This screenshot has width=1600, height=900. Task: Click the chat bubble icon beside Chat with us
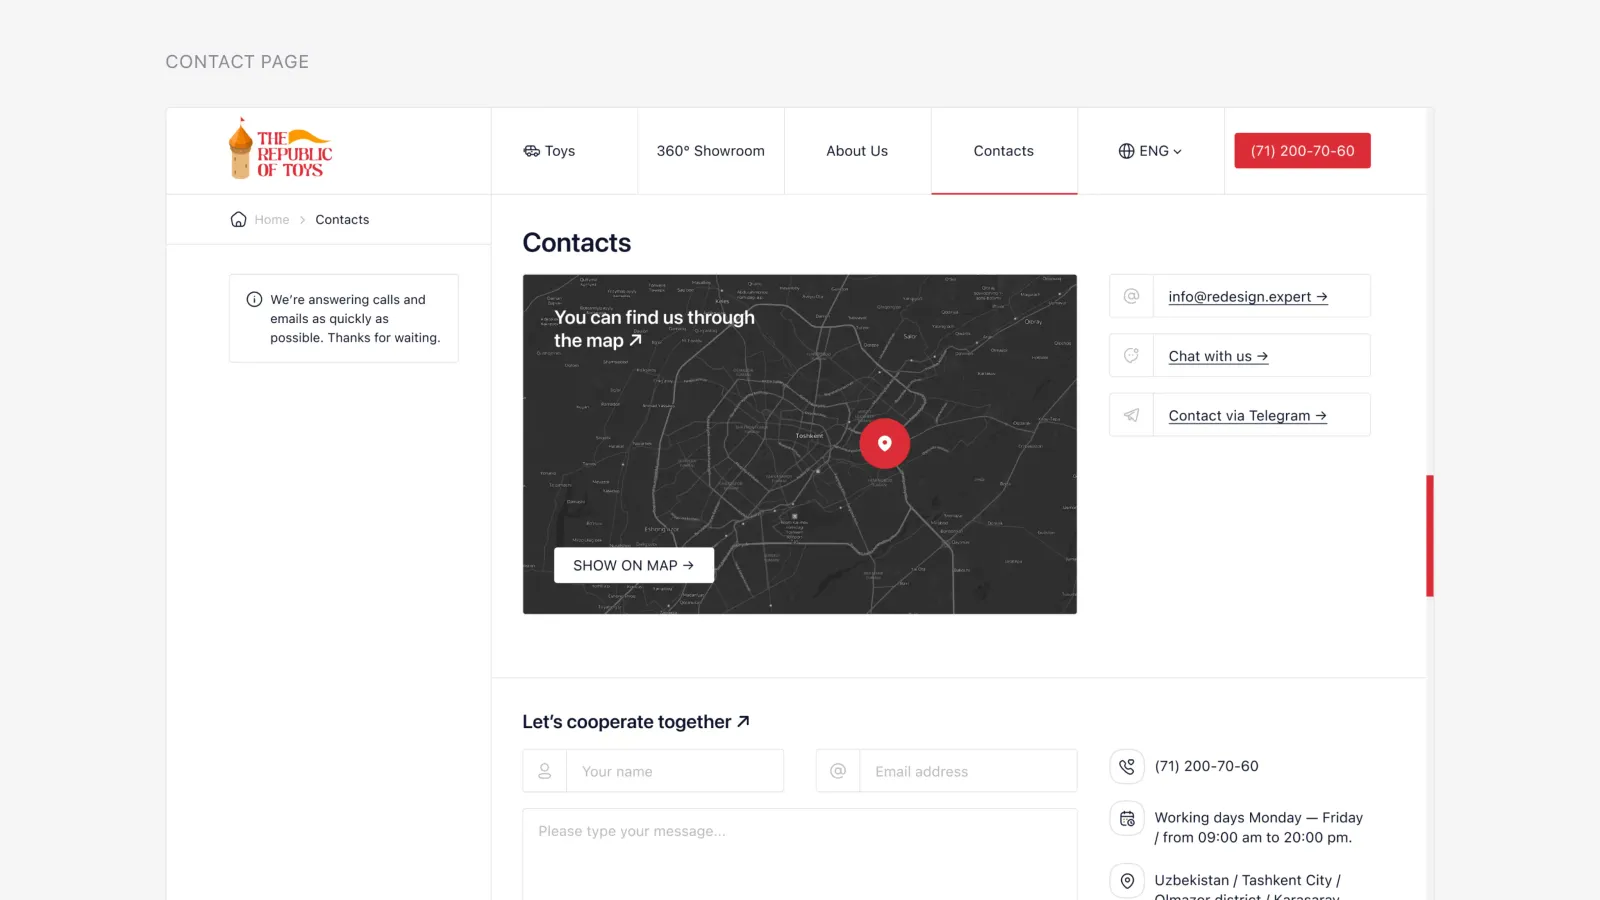pos(1131,355)
